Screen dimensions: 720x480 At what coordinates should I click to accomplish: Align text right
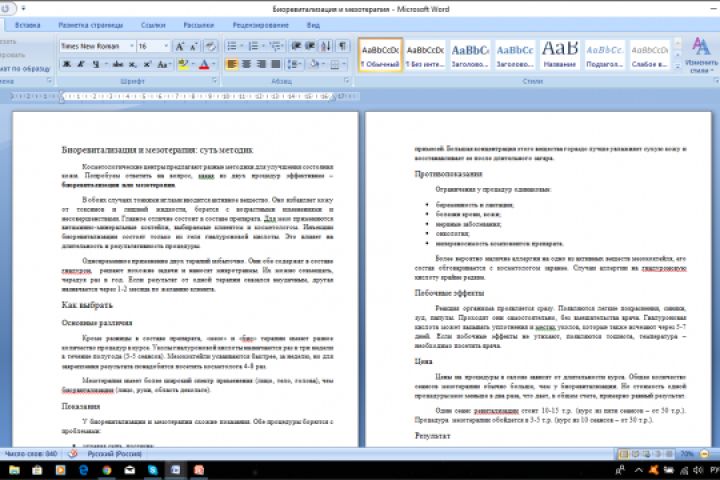click(x=261, y=64)
